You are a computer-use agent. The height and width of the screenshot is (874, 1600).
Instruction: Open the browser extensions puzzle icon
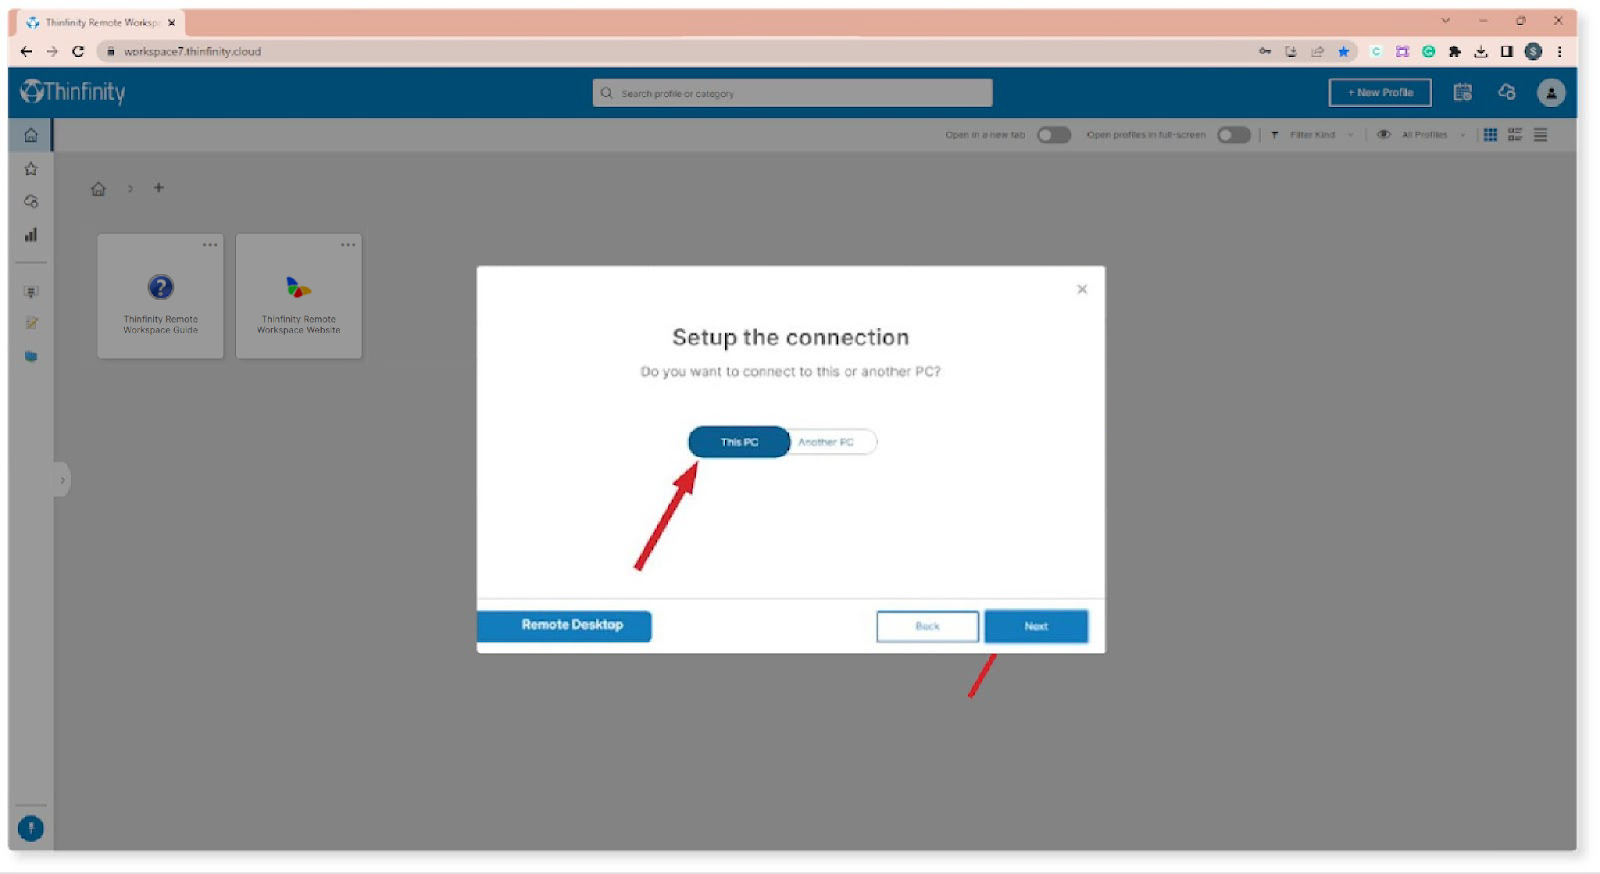click(1454, 51)
